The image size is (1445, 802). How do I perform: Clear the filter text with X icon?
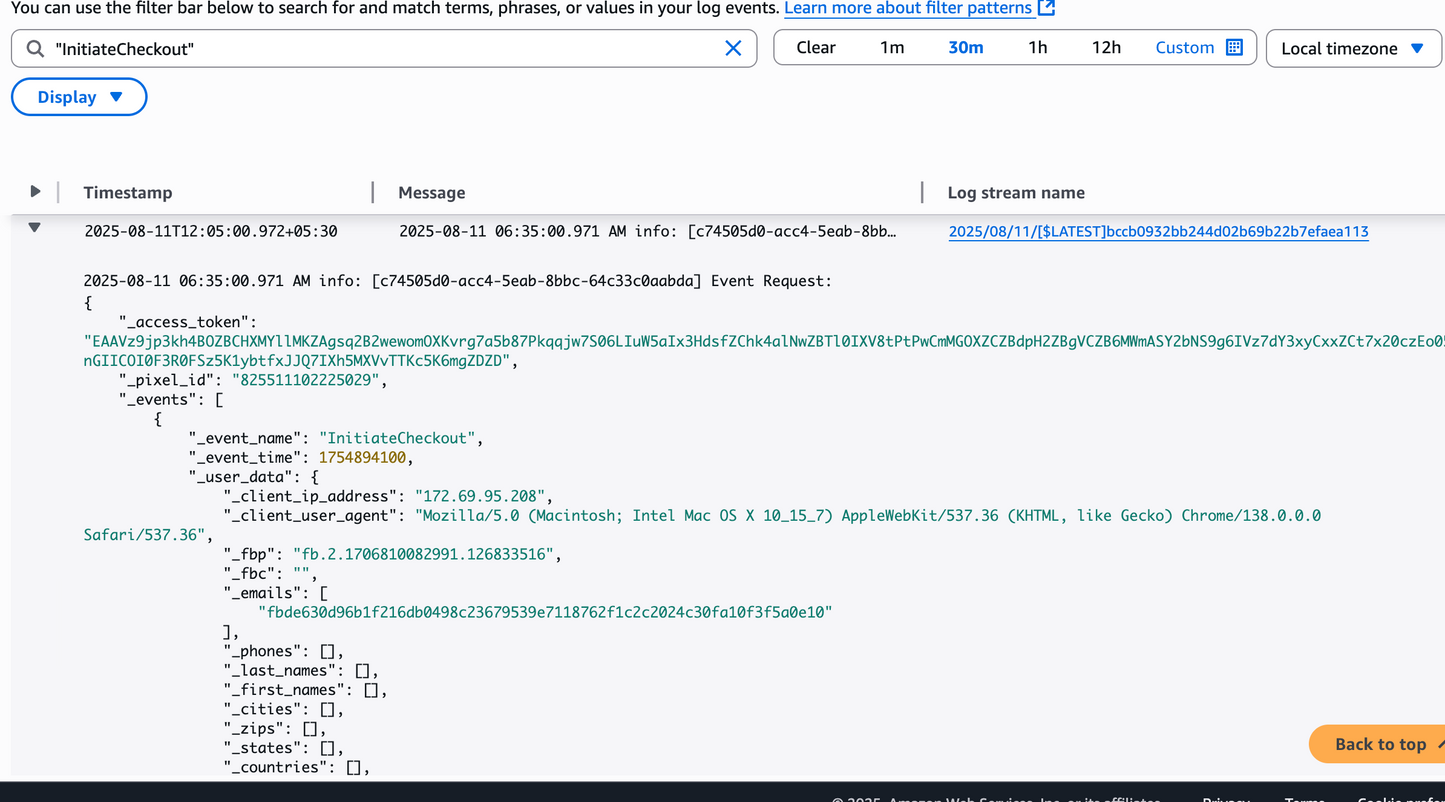pyautogui.click(x=733, y=48)
